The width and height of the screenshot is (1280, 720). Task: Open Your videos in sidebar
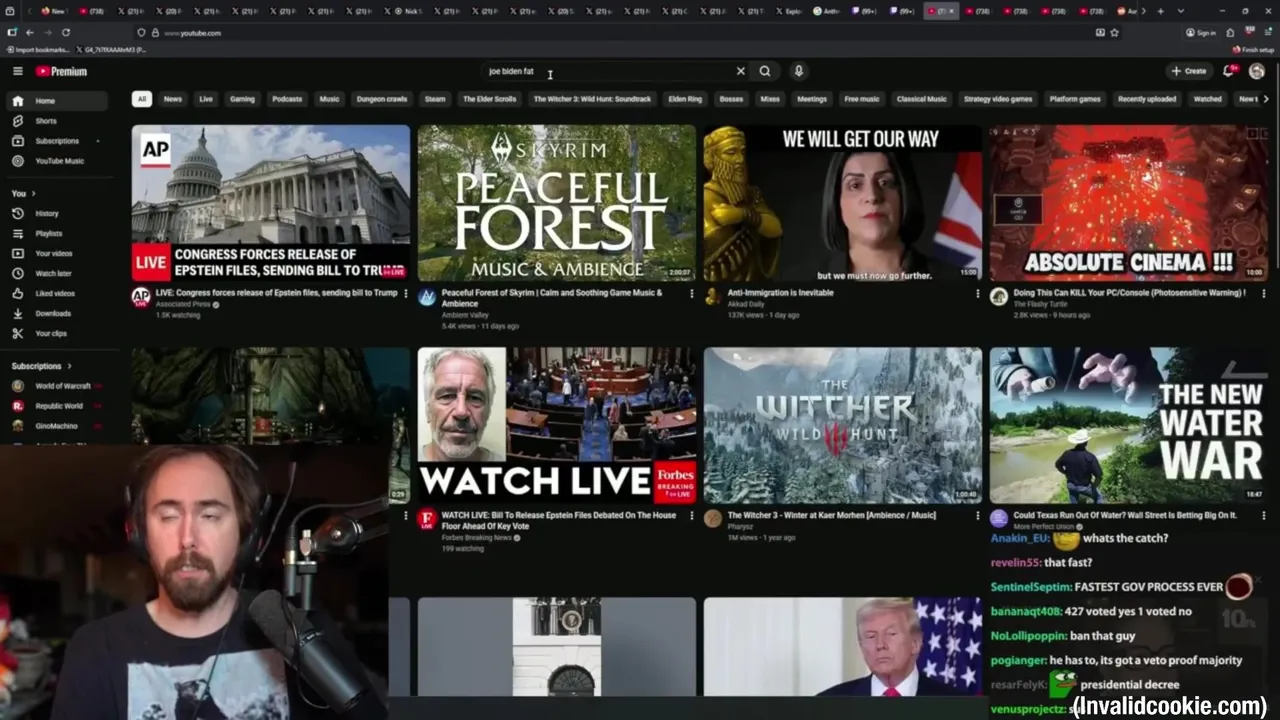click(56, 253)
